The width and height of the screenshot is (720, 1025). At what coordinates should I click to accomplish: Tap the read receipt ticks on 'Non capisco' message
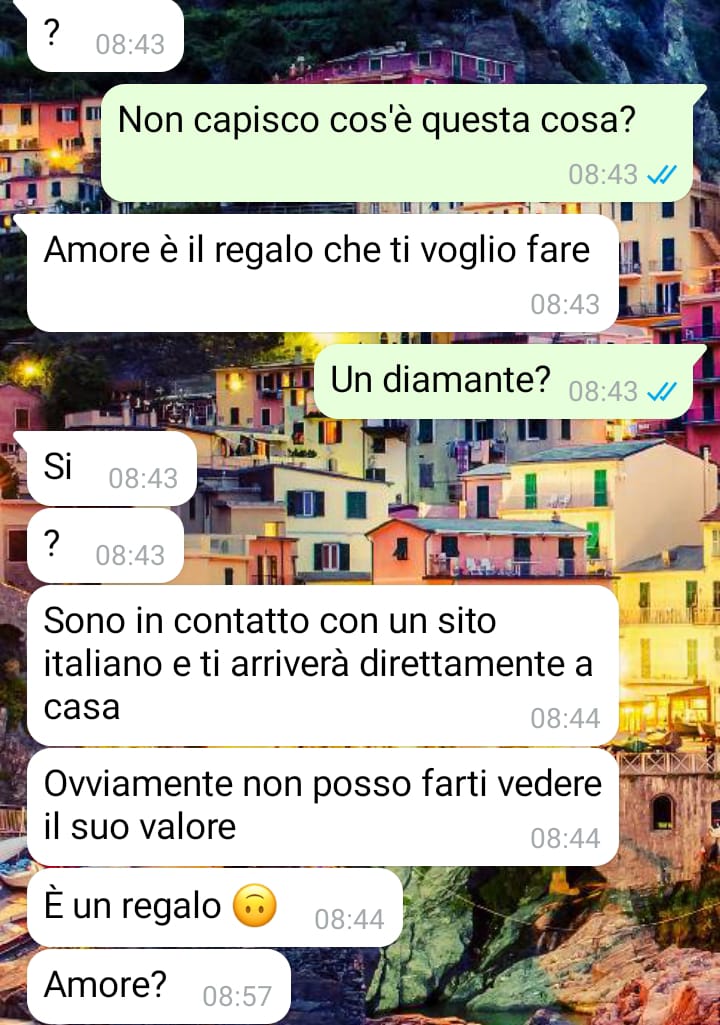point(662,175)
